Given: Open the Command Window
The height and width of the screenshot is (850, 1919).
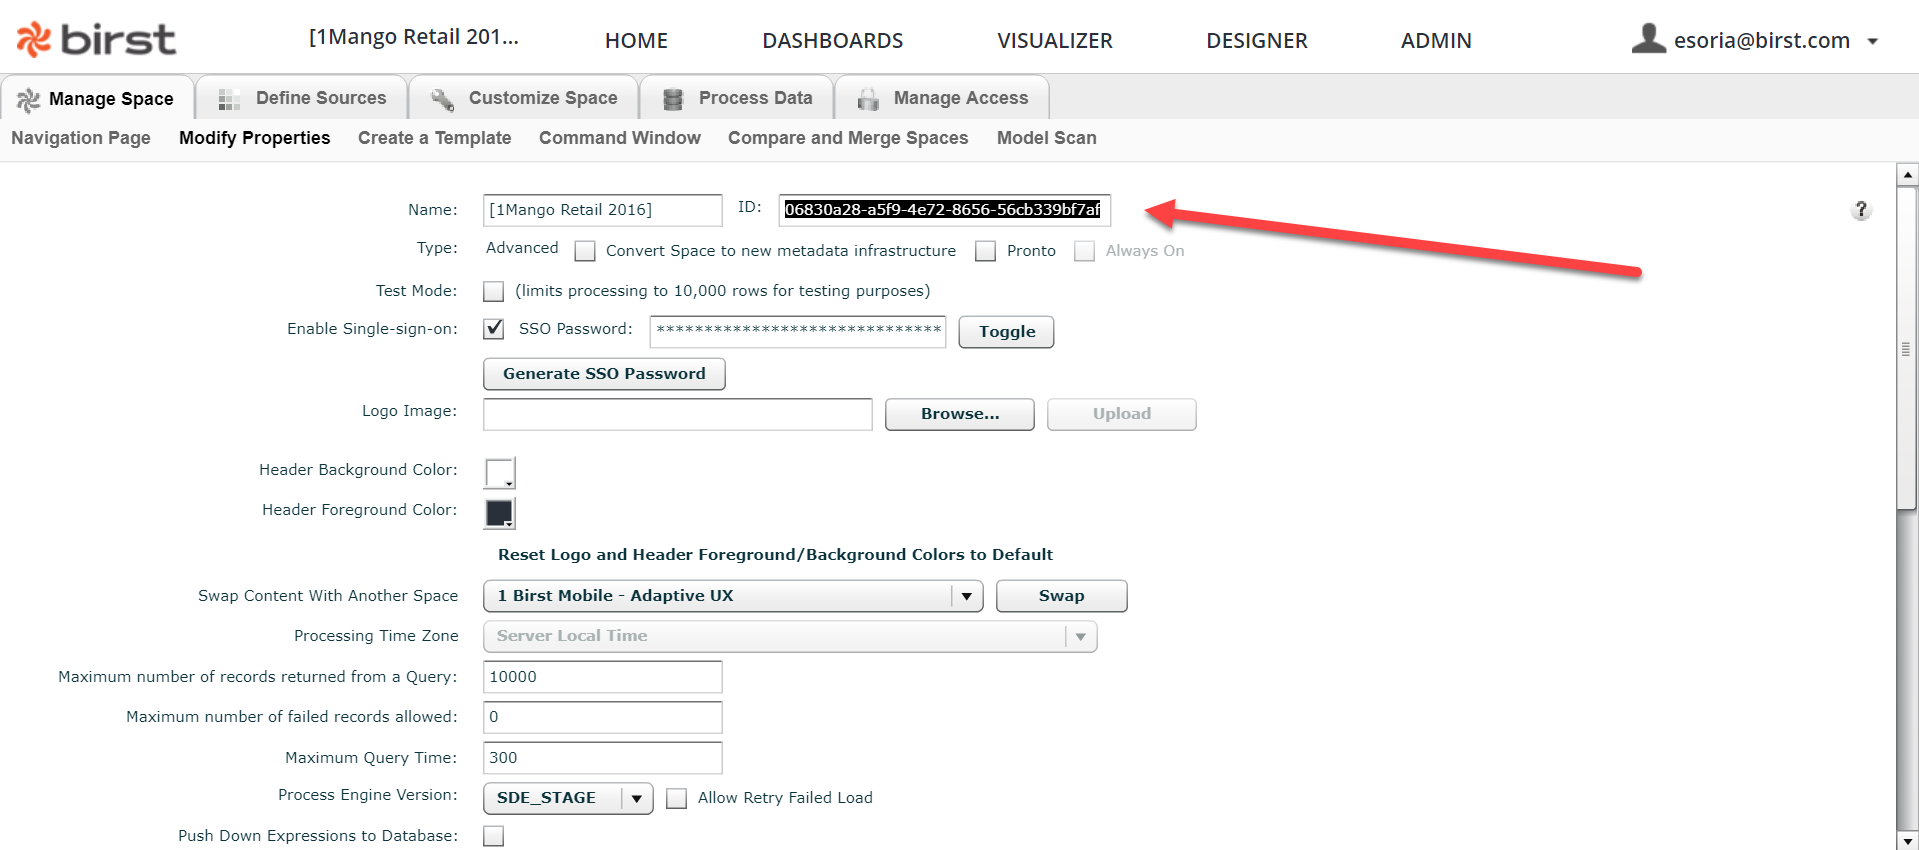Looking at the screenshot, I should (620, 138).
